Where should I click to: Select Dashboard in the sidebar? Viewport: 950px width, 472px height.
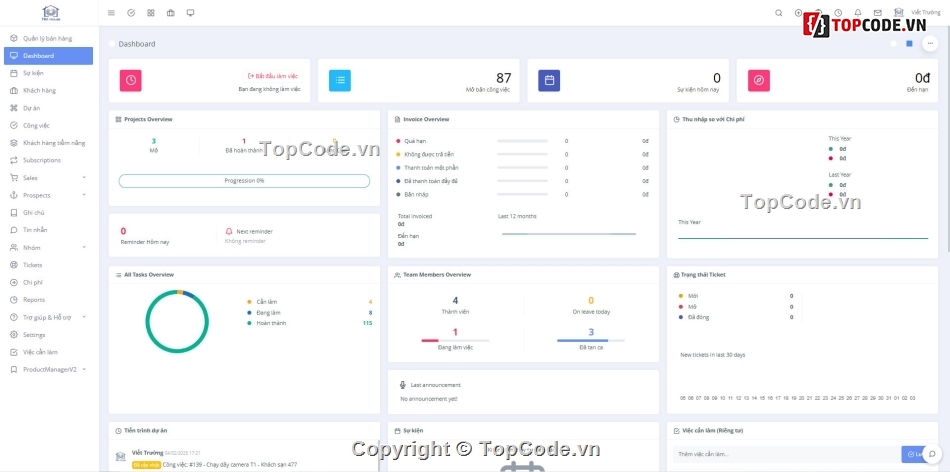(48, 56)
